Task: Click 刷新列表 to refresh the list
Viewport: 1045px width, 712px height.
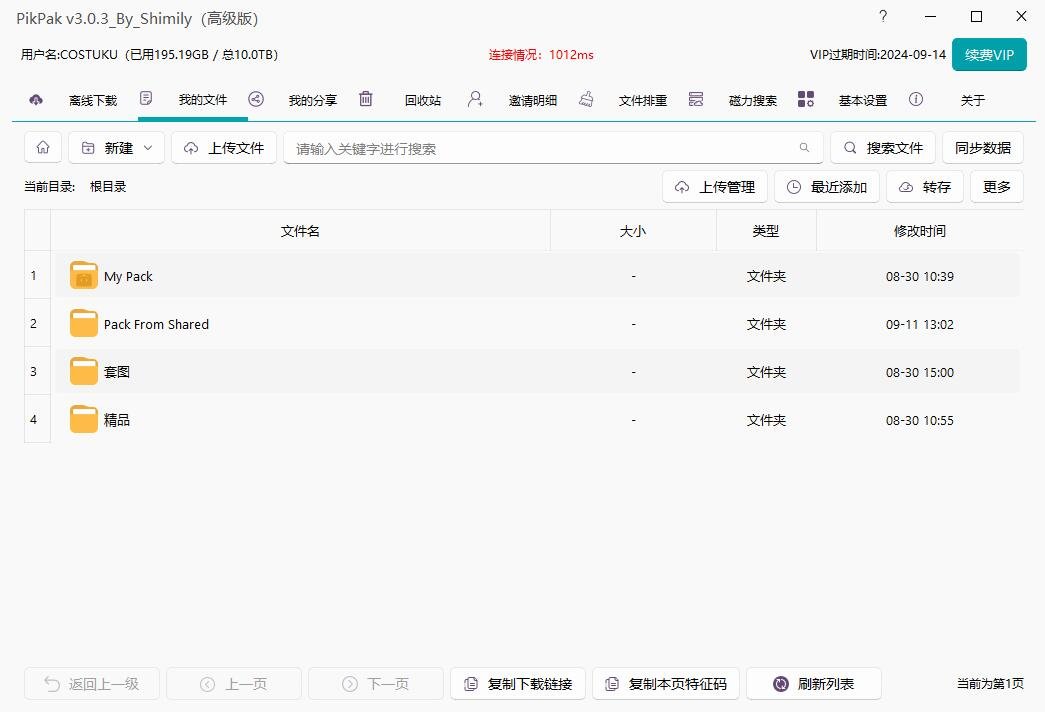Action: point(813,684)
